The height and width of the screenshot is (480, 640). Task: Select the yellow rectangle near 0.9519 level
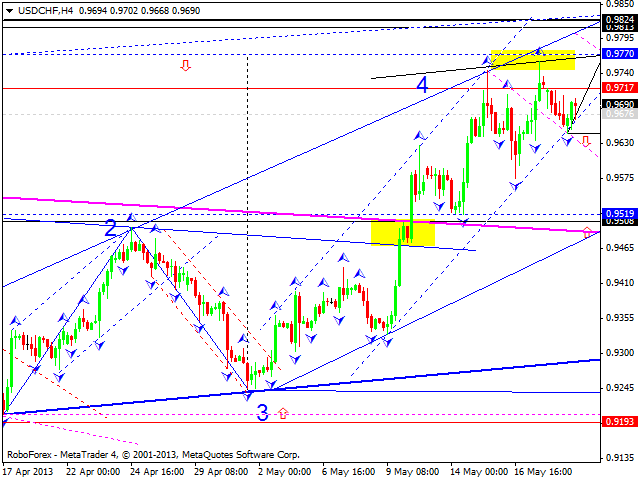coord(402,232)
